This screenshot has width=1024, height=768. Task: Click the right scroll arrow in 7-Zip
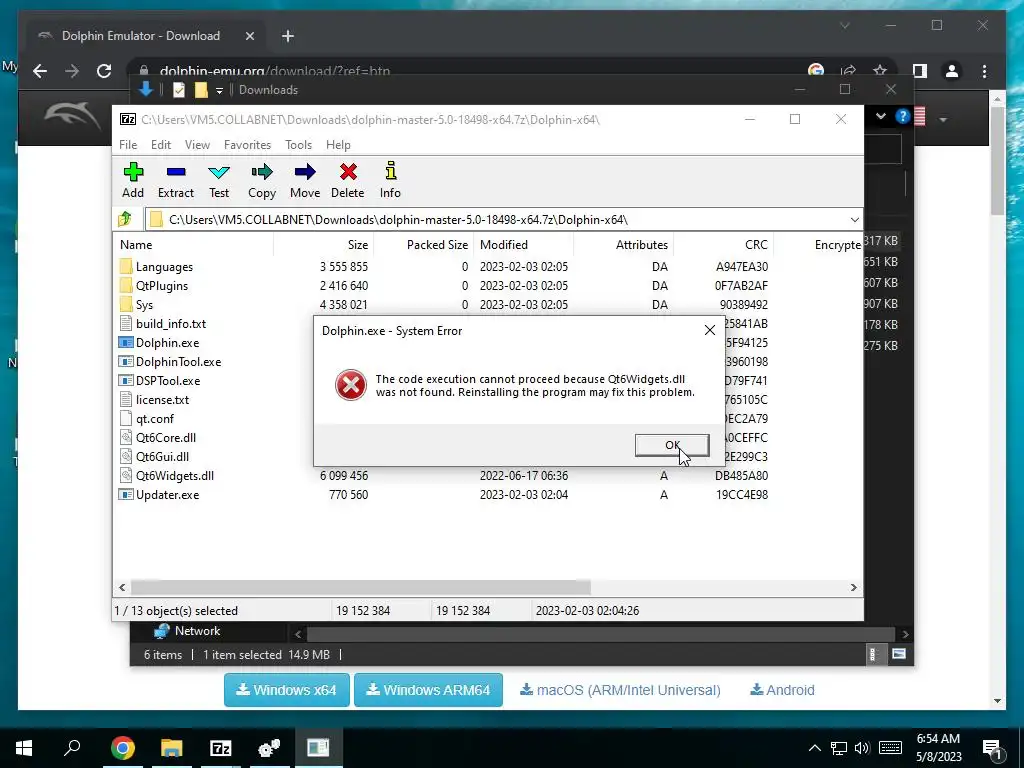tap(854, 587)
